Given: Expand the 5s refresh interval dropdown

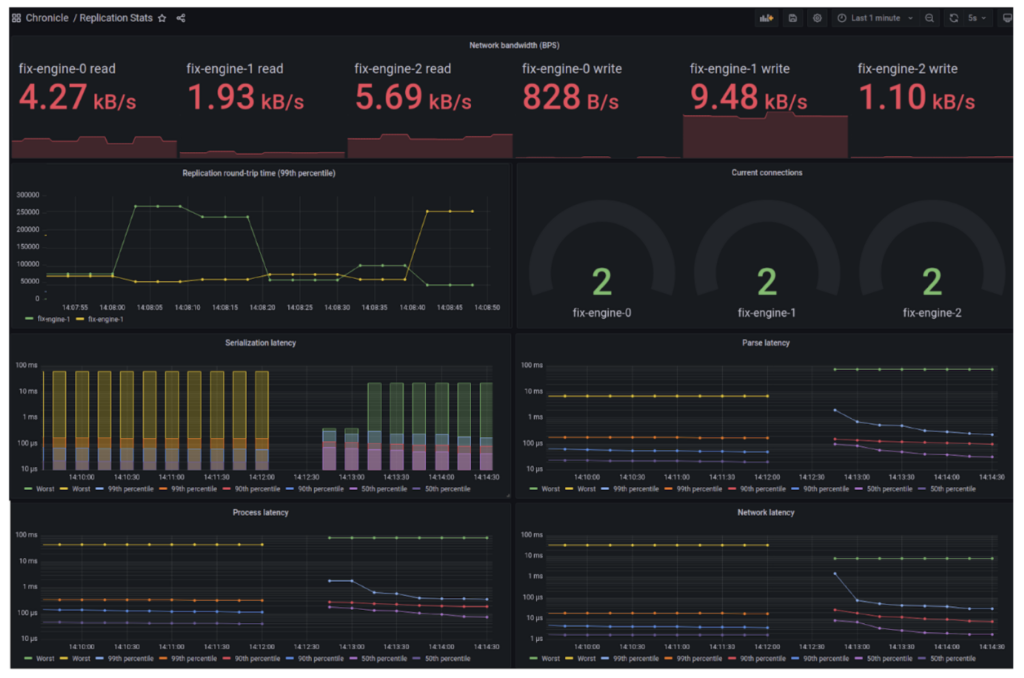Looking at the screenshot, I should 978,18.
